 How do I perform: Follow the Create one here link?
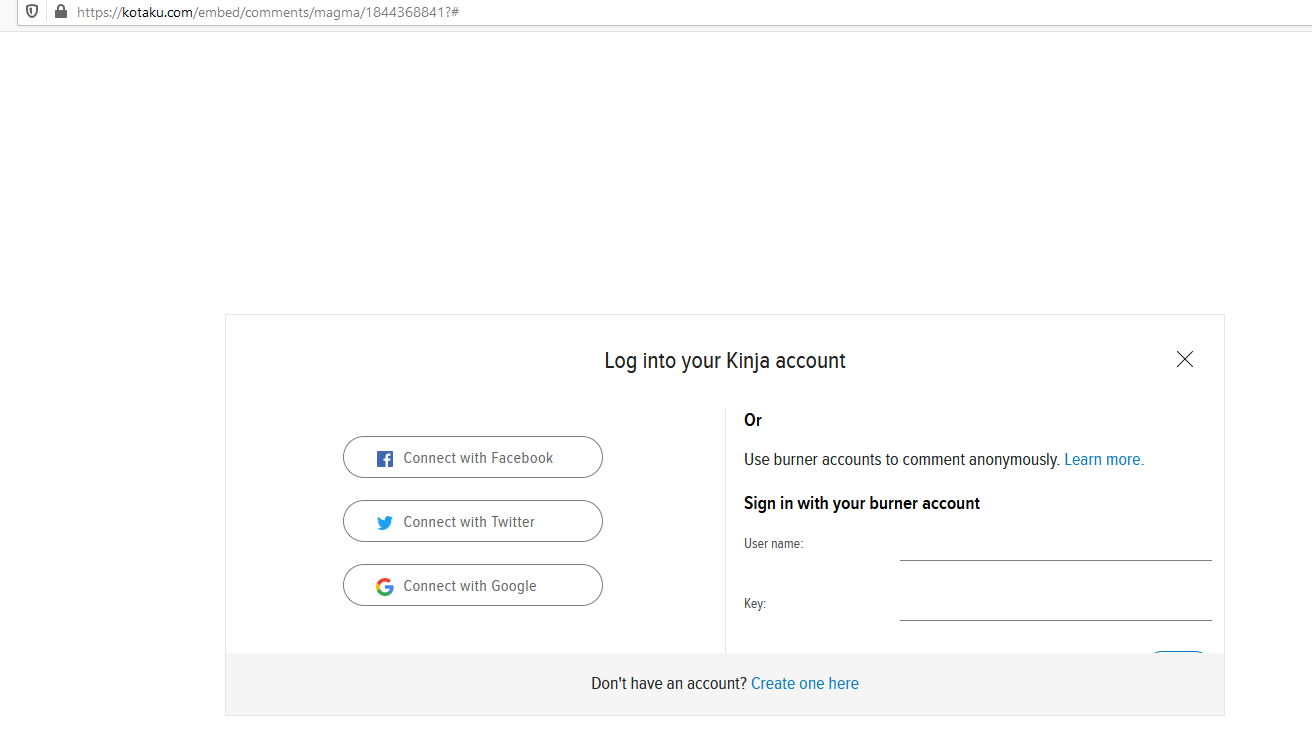(804, 683)
